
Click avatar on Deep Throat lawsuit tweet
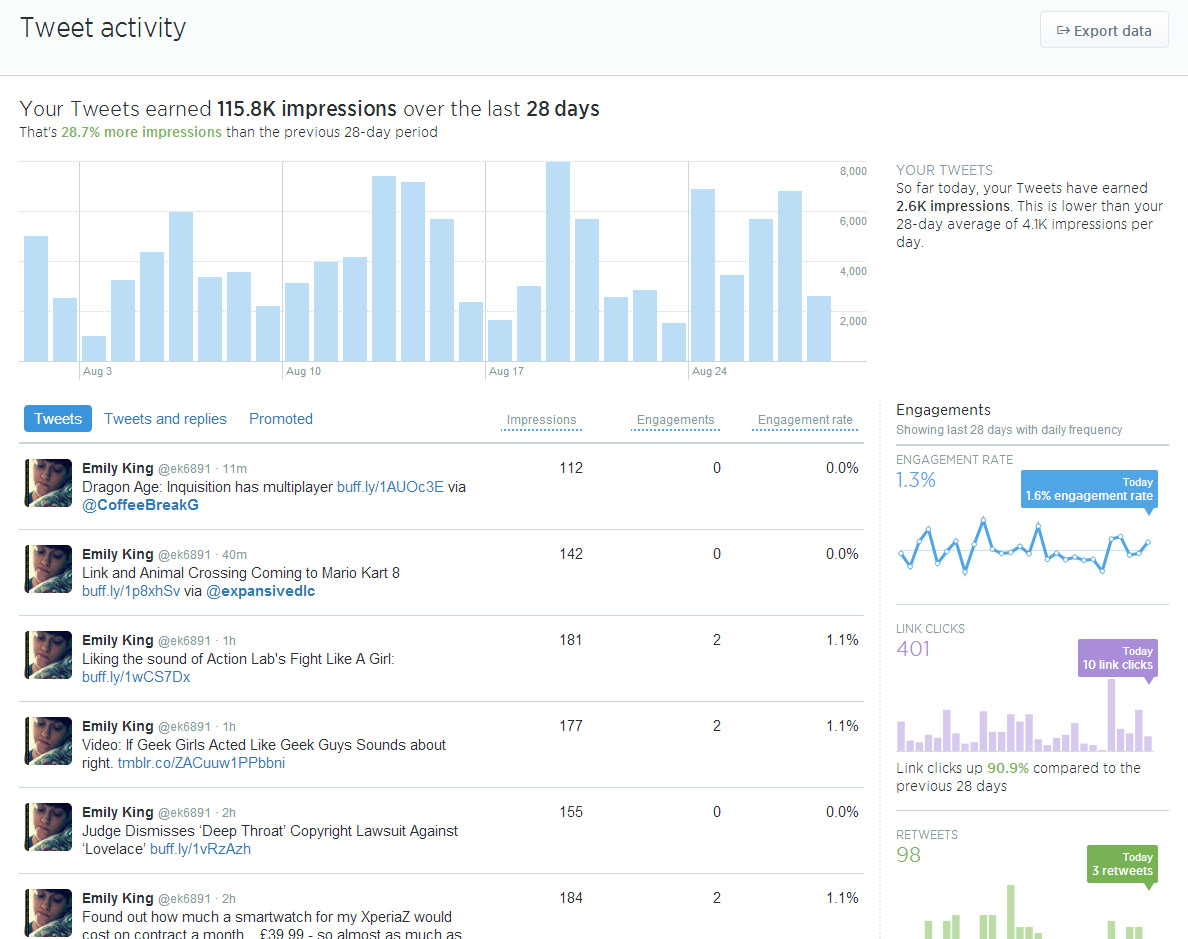pyautogui.click(x=48, y=827)
